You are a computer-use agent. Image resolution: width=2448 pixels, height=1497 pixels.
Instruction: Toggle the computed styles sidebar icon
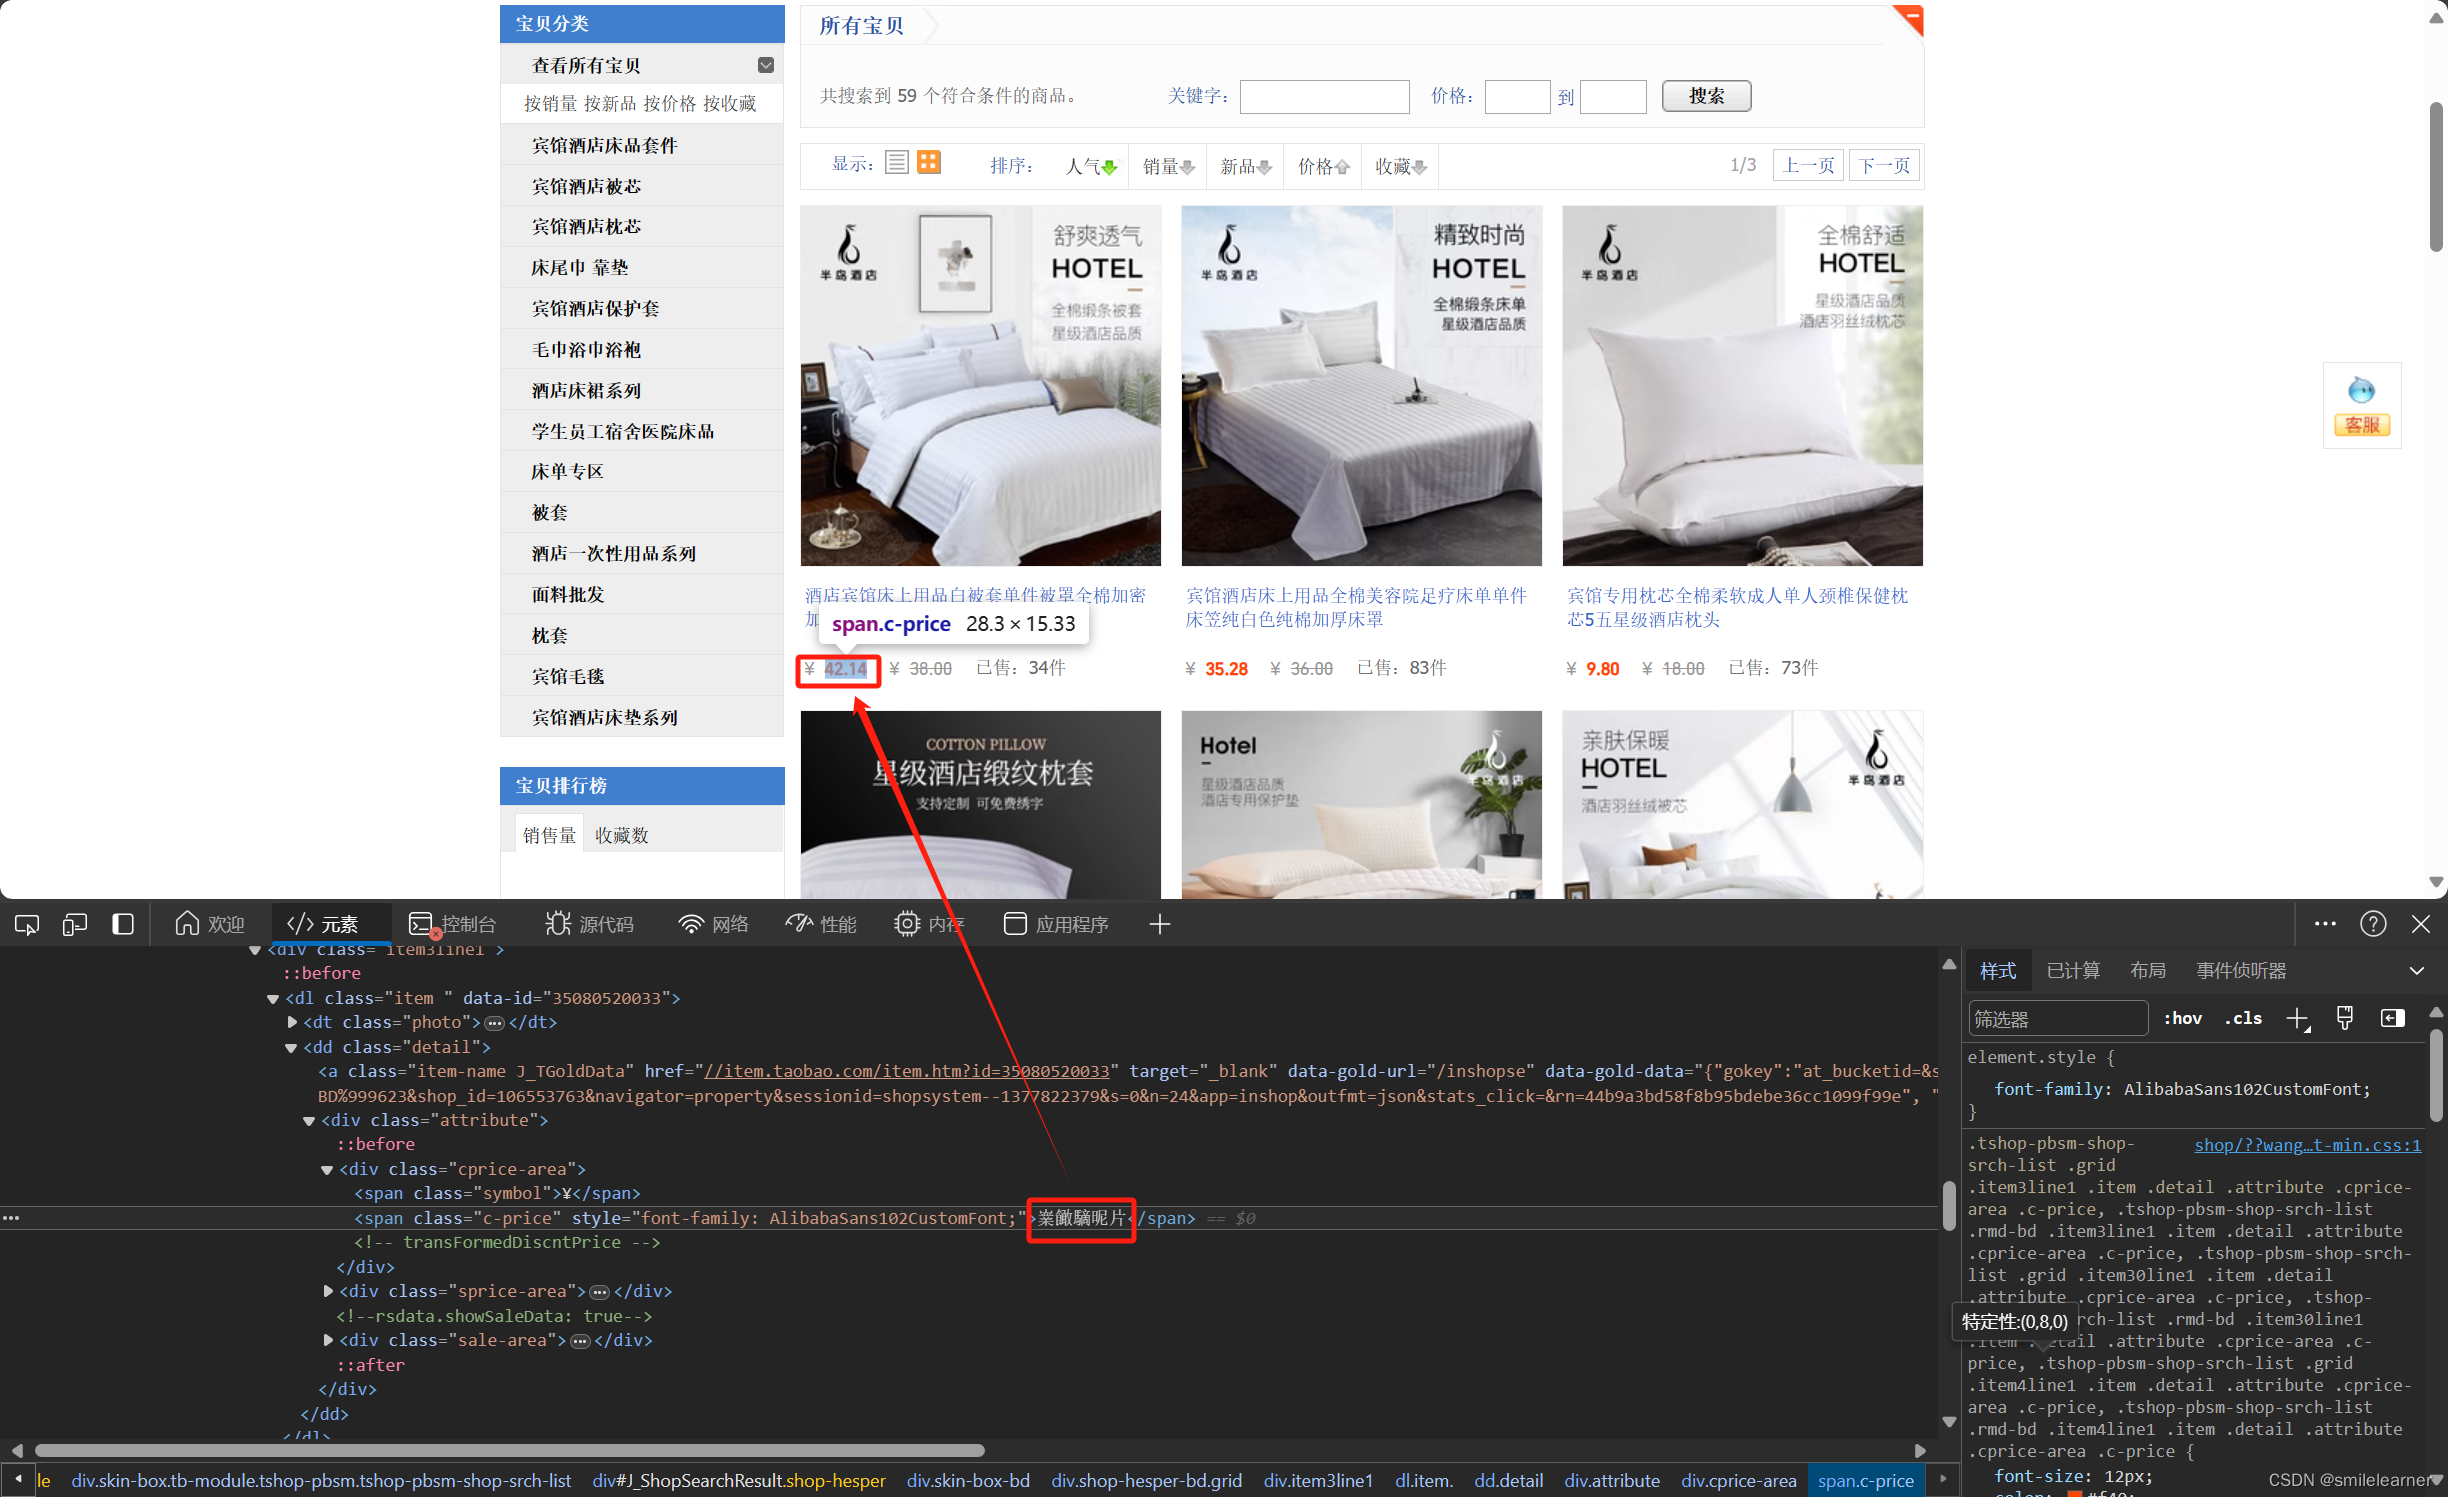point(2392,1018)
